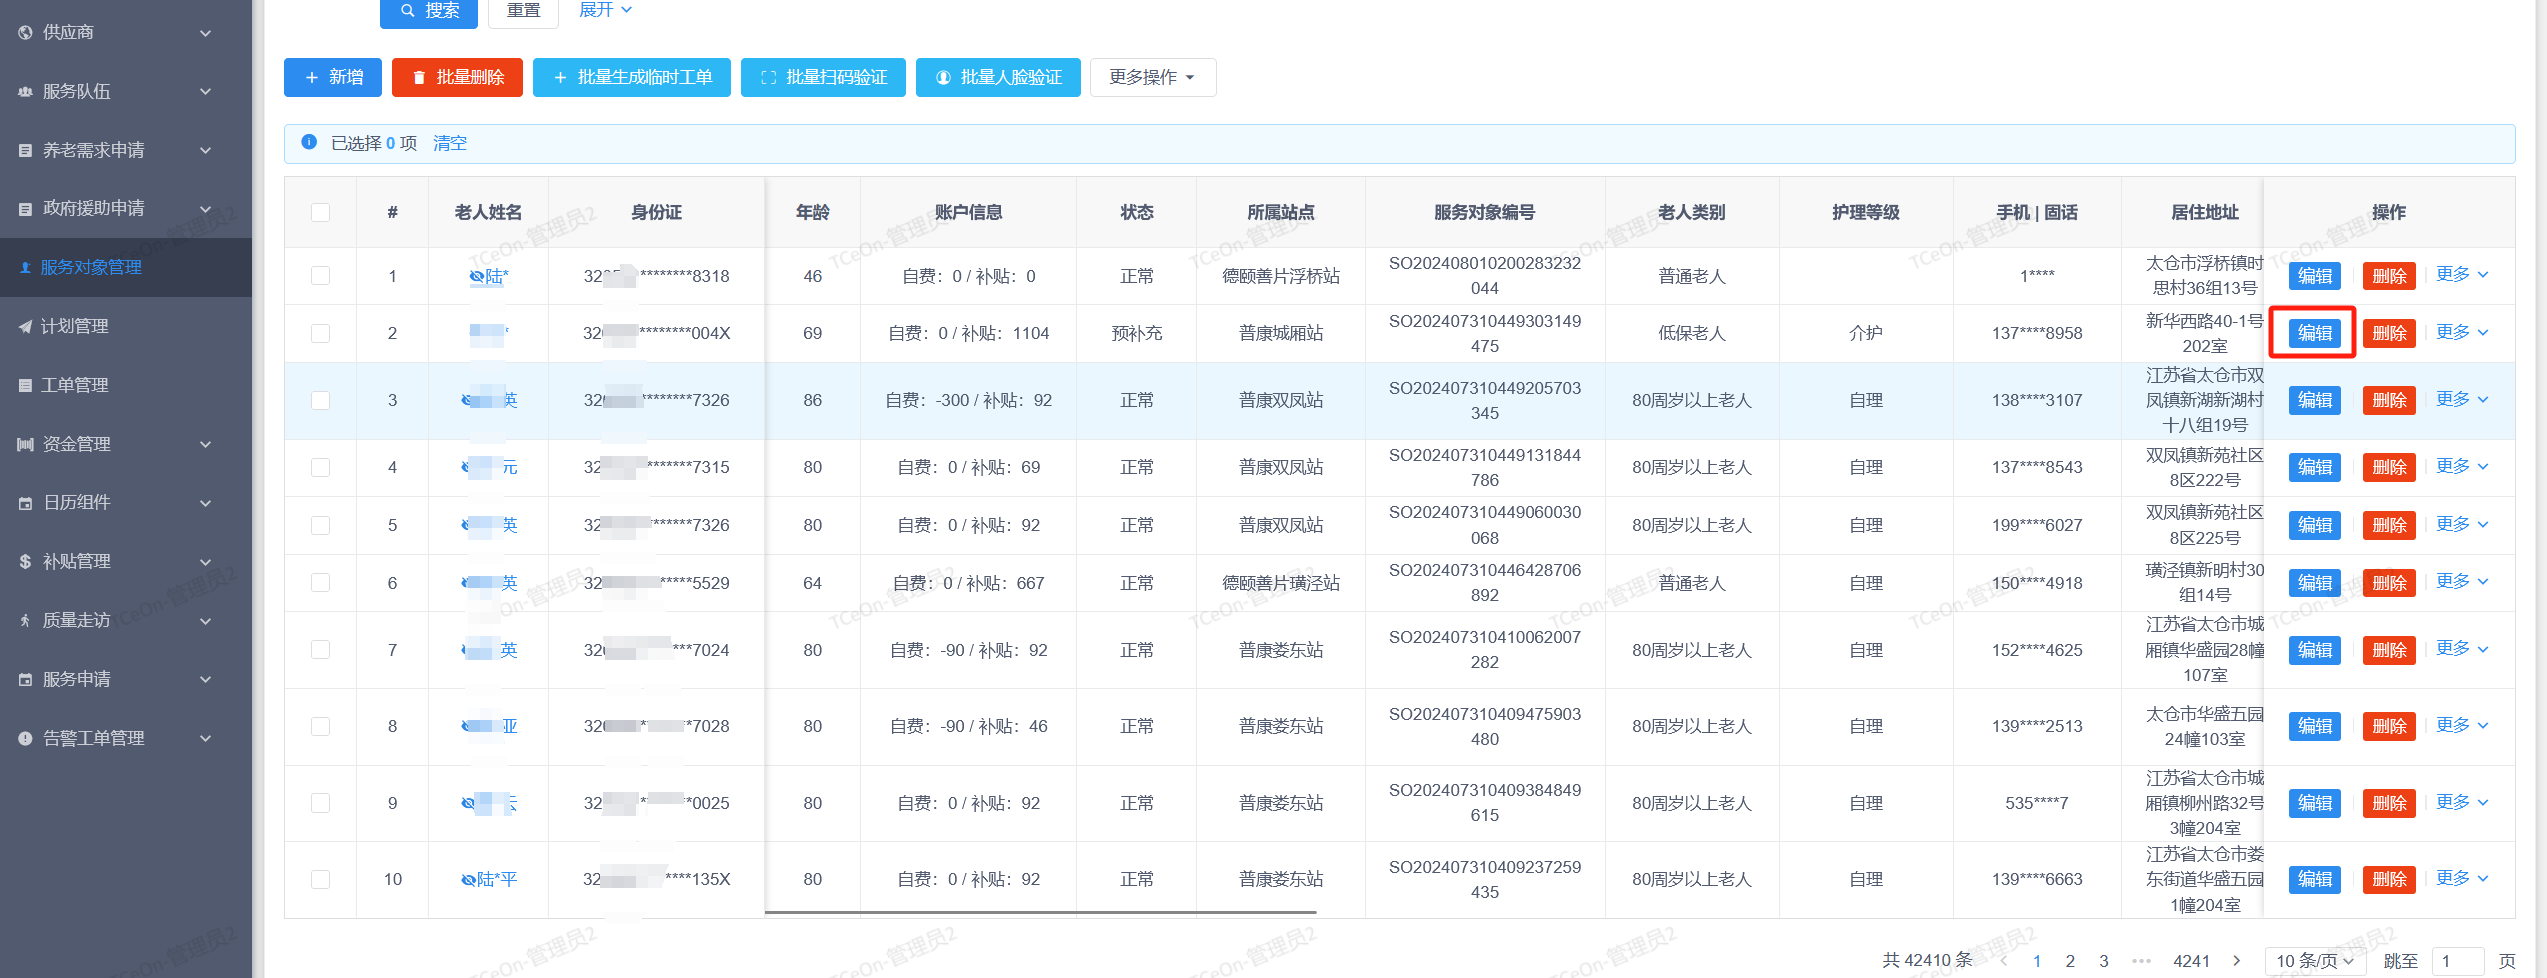Open 更多 dropdown for row 2
Image resolution: width=2547 pixels, height=978 pixels.
2461,333
